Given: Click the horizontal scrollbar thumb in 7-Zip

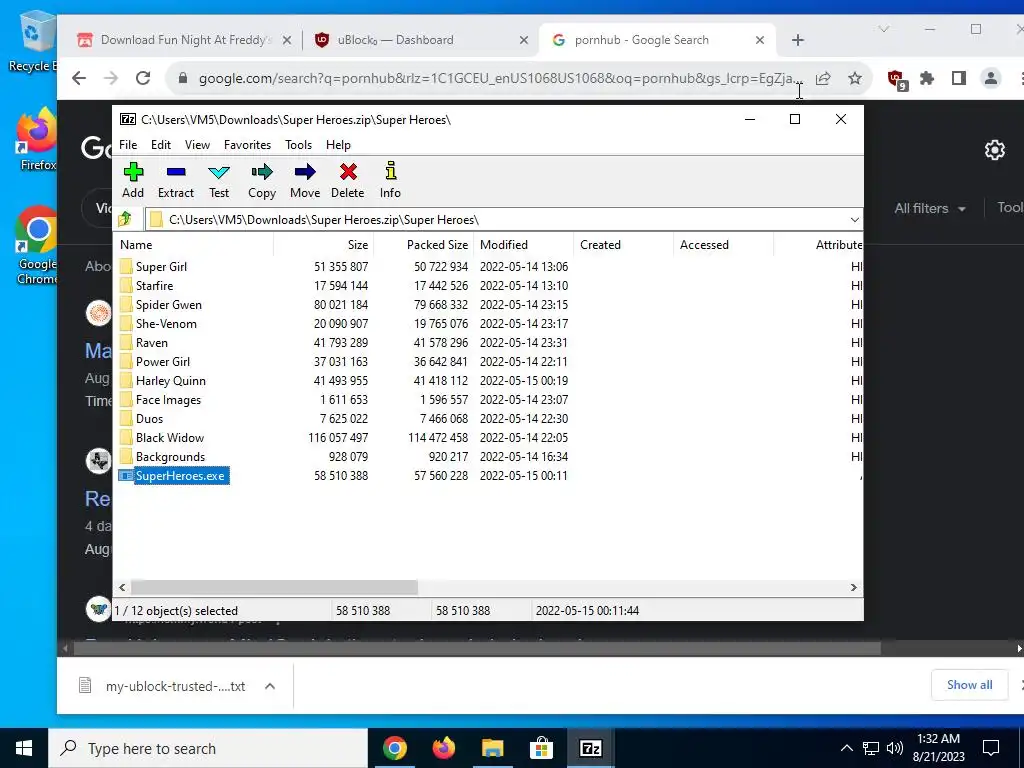Looking at the screenshot, I should point(274,587).
